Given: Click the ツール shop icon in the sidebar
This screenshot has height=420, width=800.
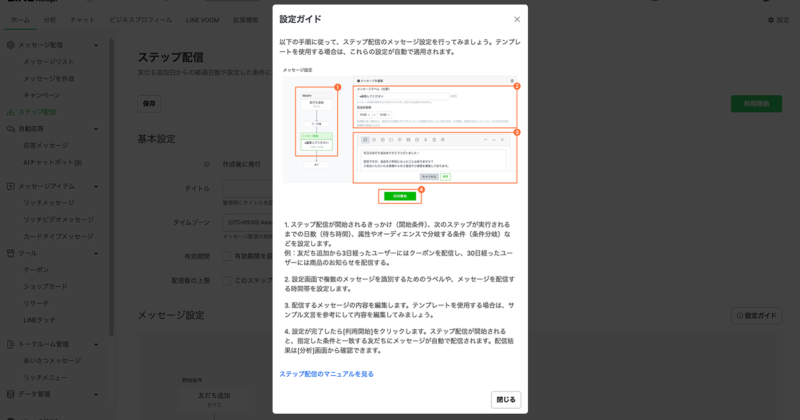Looking at the screenshot, I should pos(10,253).
